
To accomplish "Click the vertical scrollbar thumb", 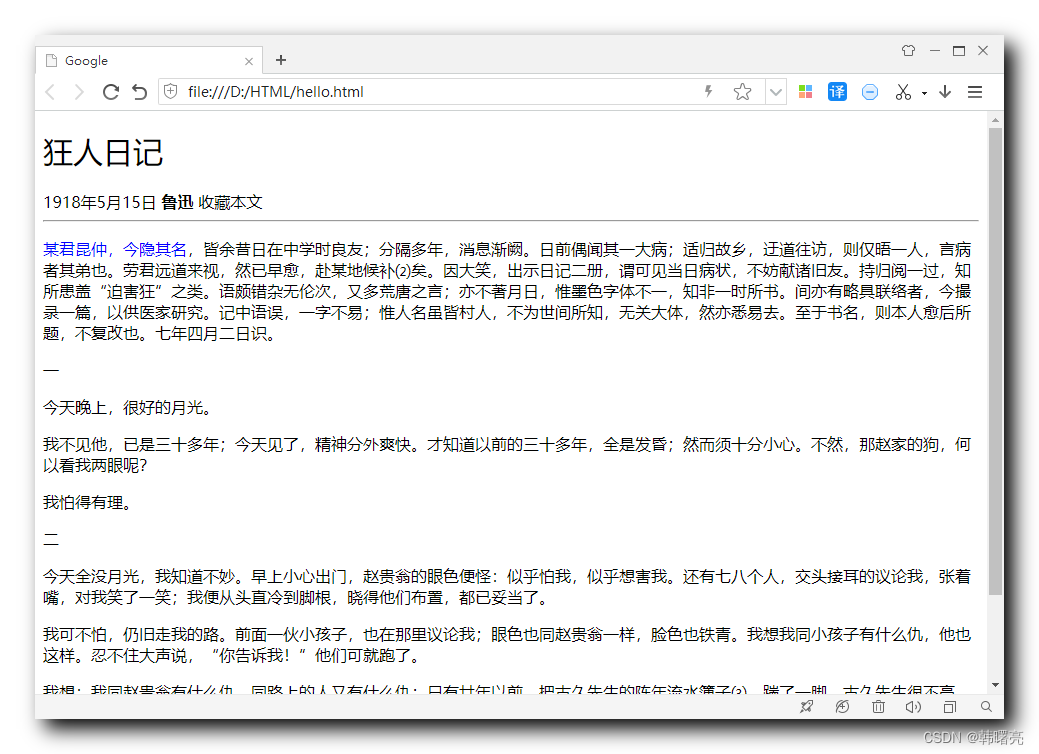I will coord(995,362).
